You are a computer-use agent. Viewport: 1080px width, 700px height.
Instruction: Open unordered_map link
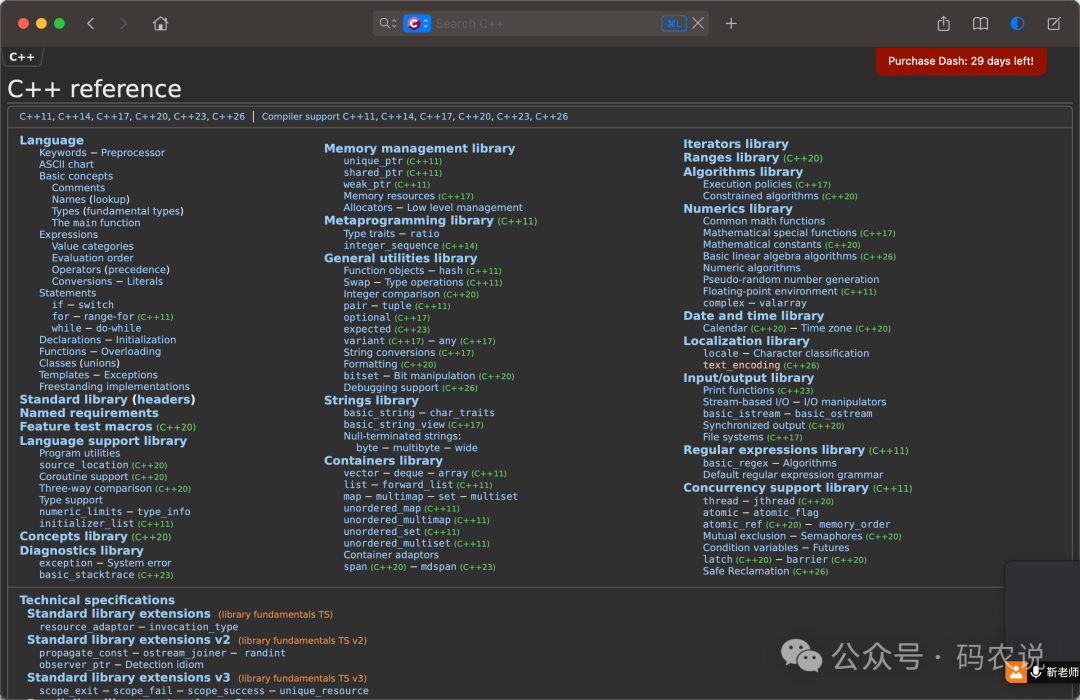pos(382,508)
